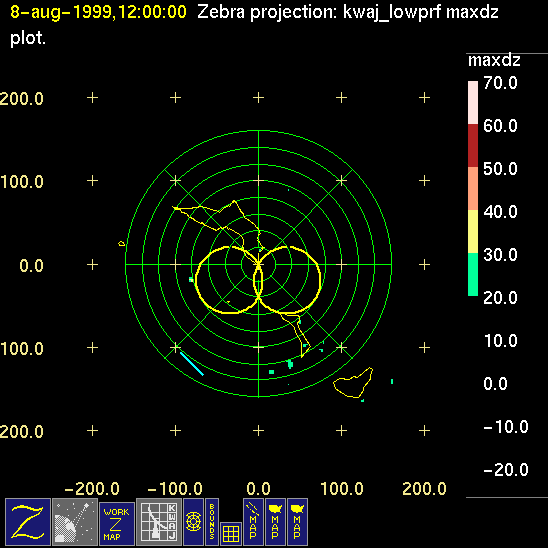Click the MAP icon with diagonal lines
This screenshot has height=548, width=548.
(253, 522)
